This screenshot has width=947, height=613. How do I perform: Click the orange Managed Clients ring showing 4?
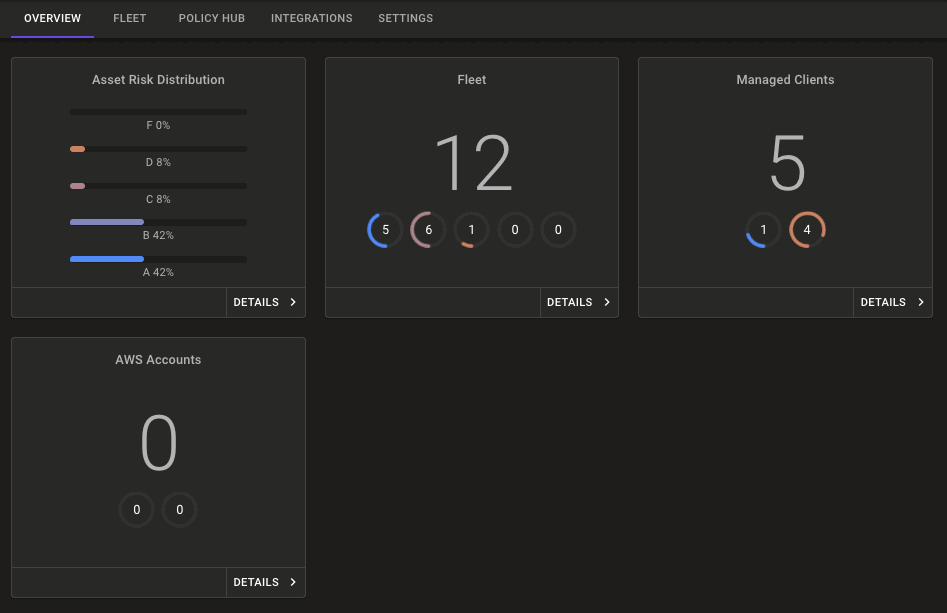click(x=807, y=230)
